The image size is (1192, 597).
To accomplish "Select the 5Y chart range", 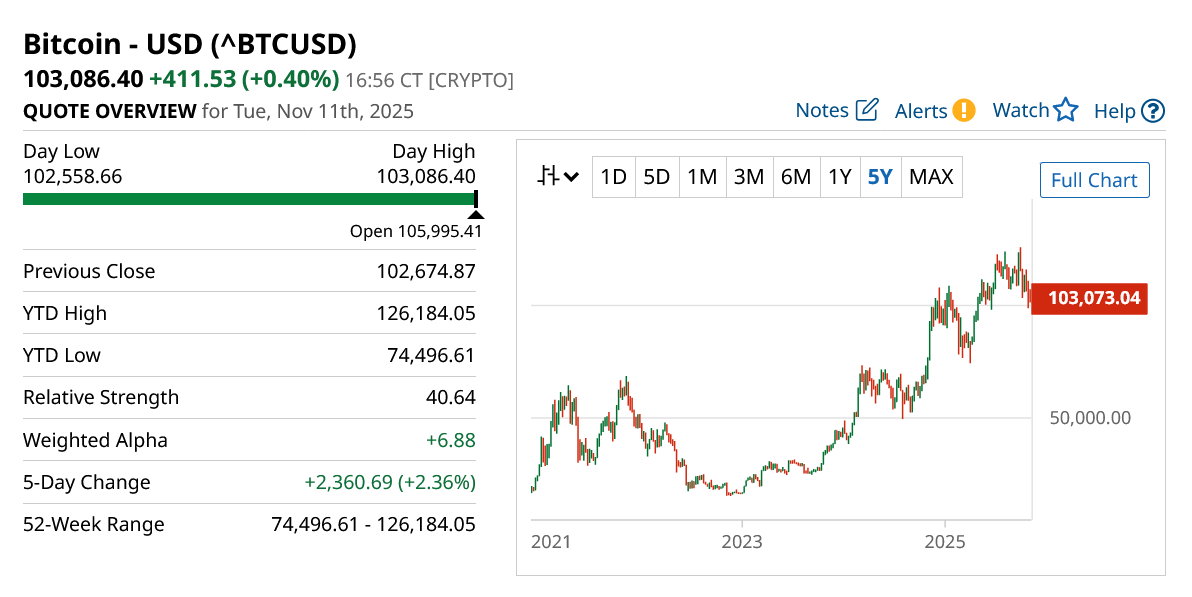I will click(880, 178).
